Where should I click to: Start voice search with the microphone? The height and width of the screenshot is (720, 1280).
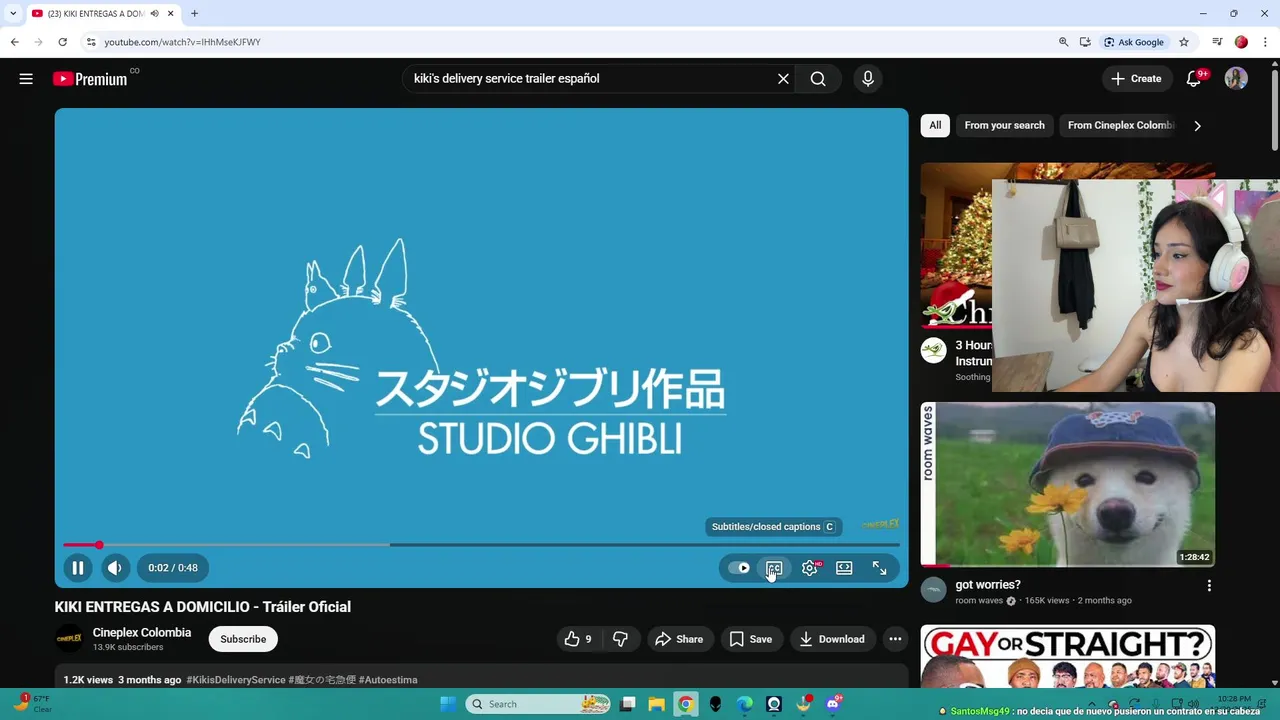pos(867,79)
